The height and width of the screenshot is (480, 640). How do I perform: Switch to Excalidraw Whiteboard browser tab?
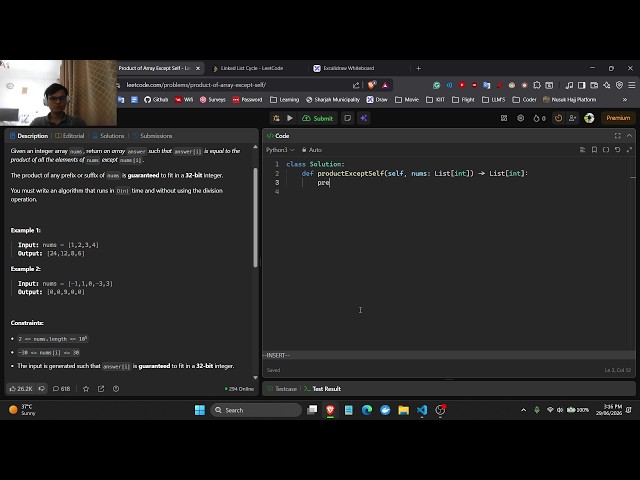point(349,68)
